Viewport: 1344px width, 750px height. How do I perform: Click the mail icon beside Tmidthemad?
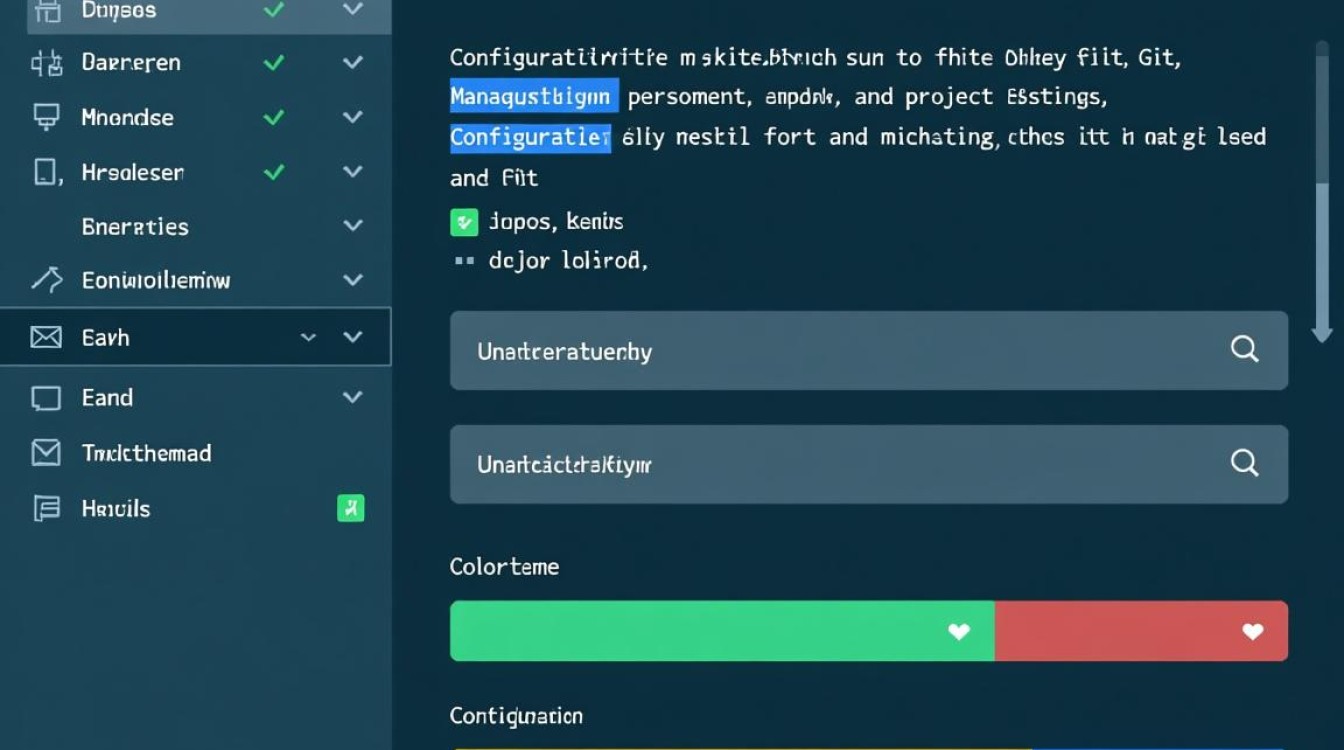(x=46, y=453)
